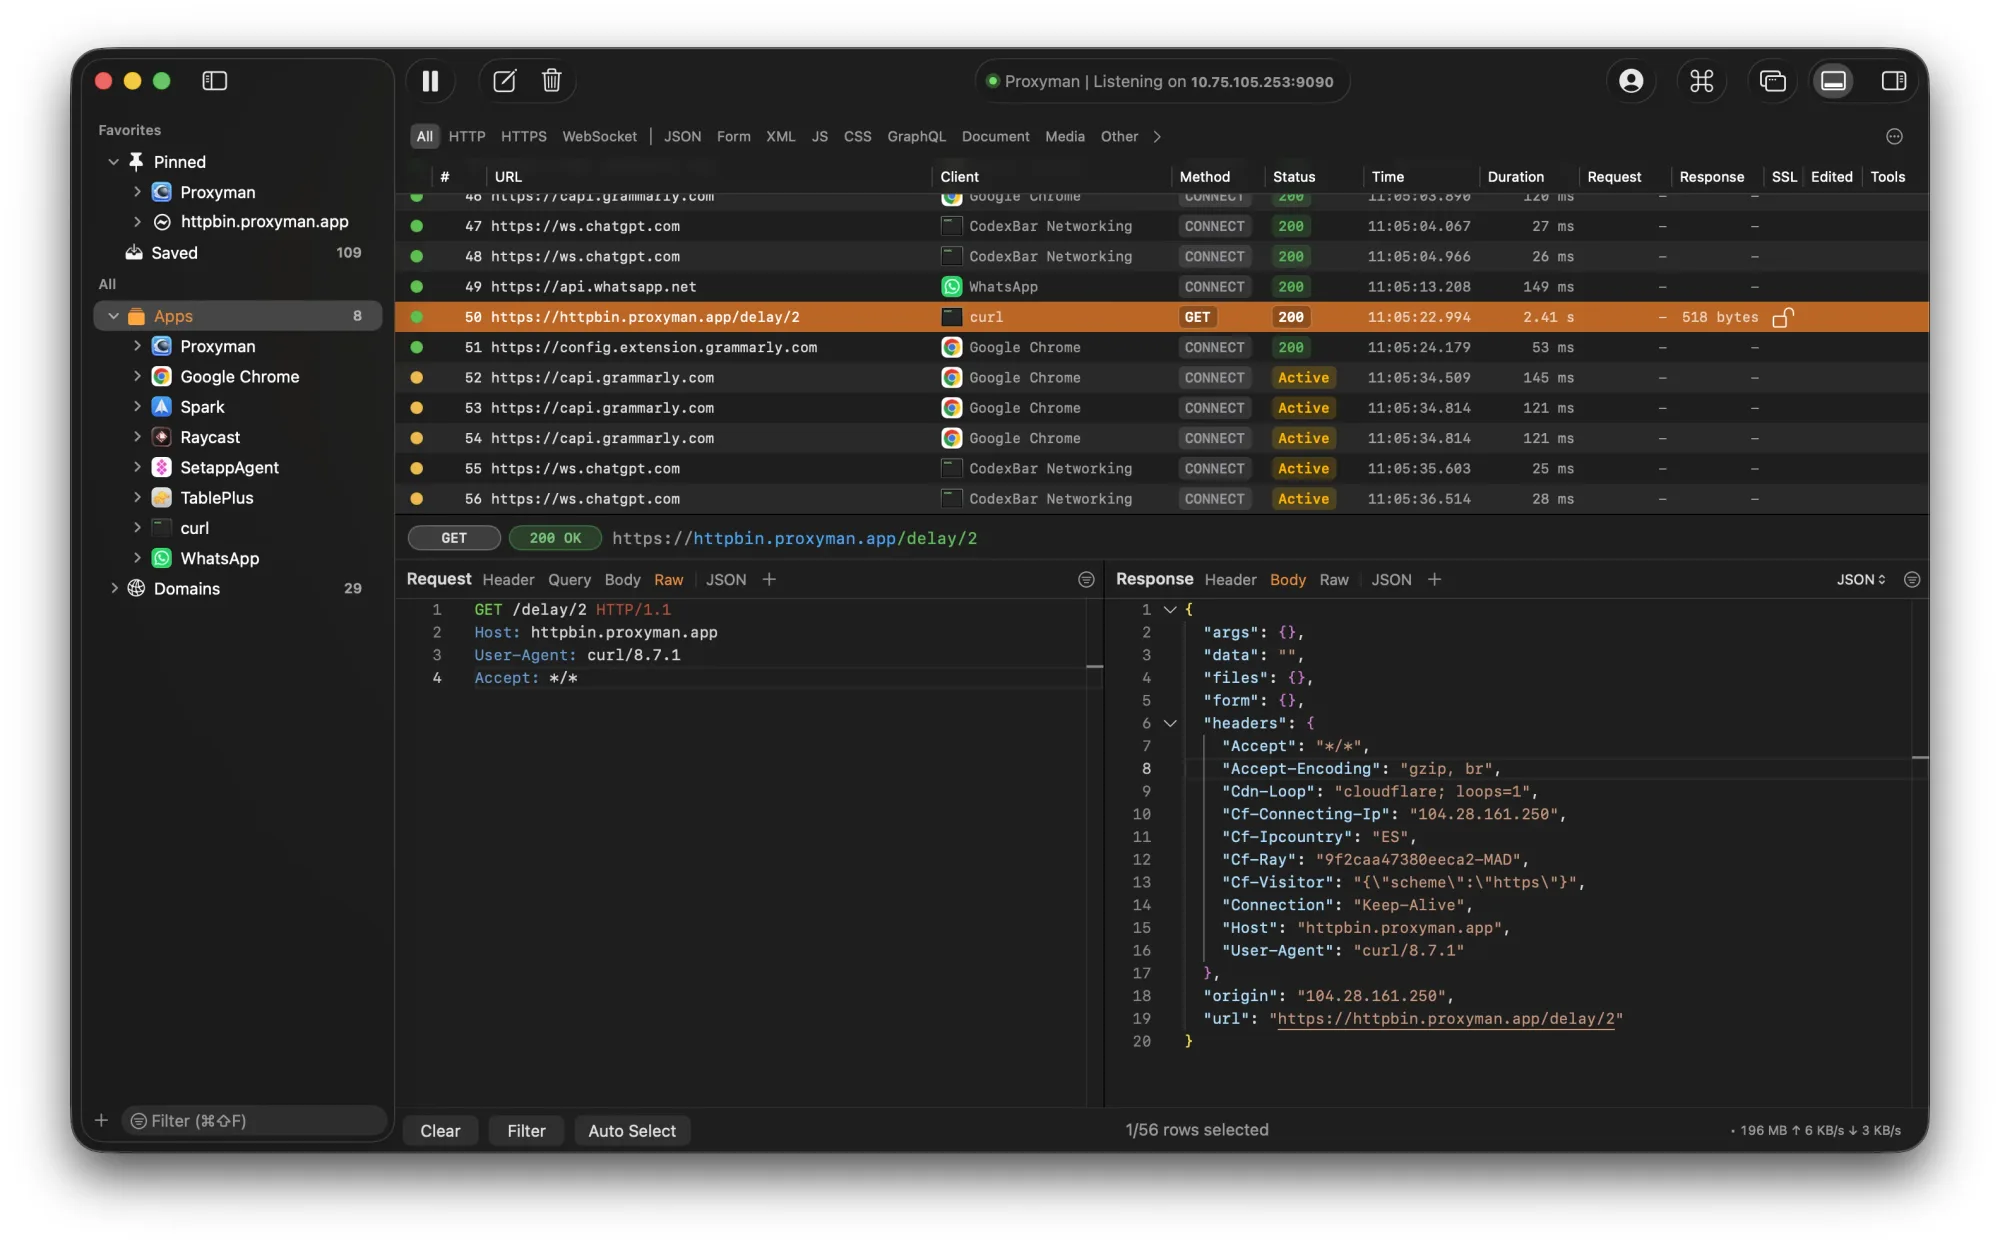This screenshot has height=1246, width=2000.
Task: Delete sessions with trash icon
Action: (x=551, y=81)
